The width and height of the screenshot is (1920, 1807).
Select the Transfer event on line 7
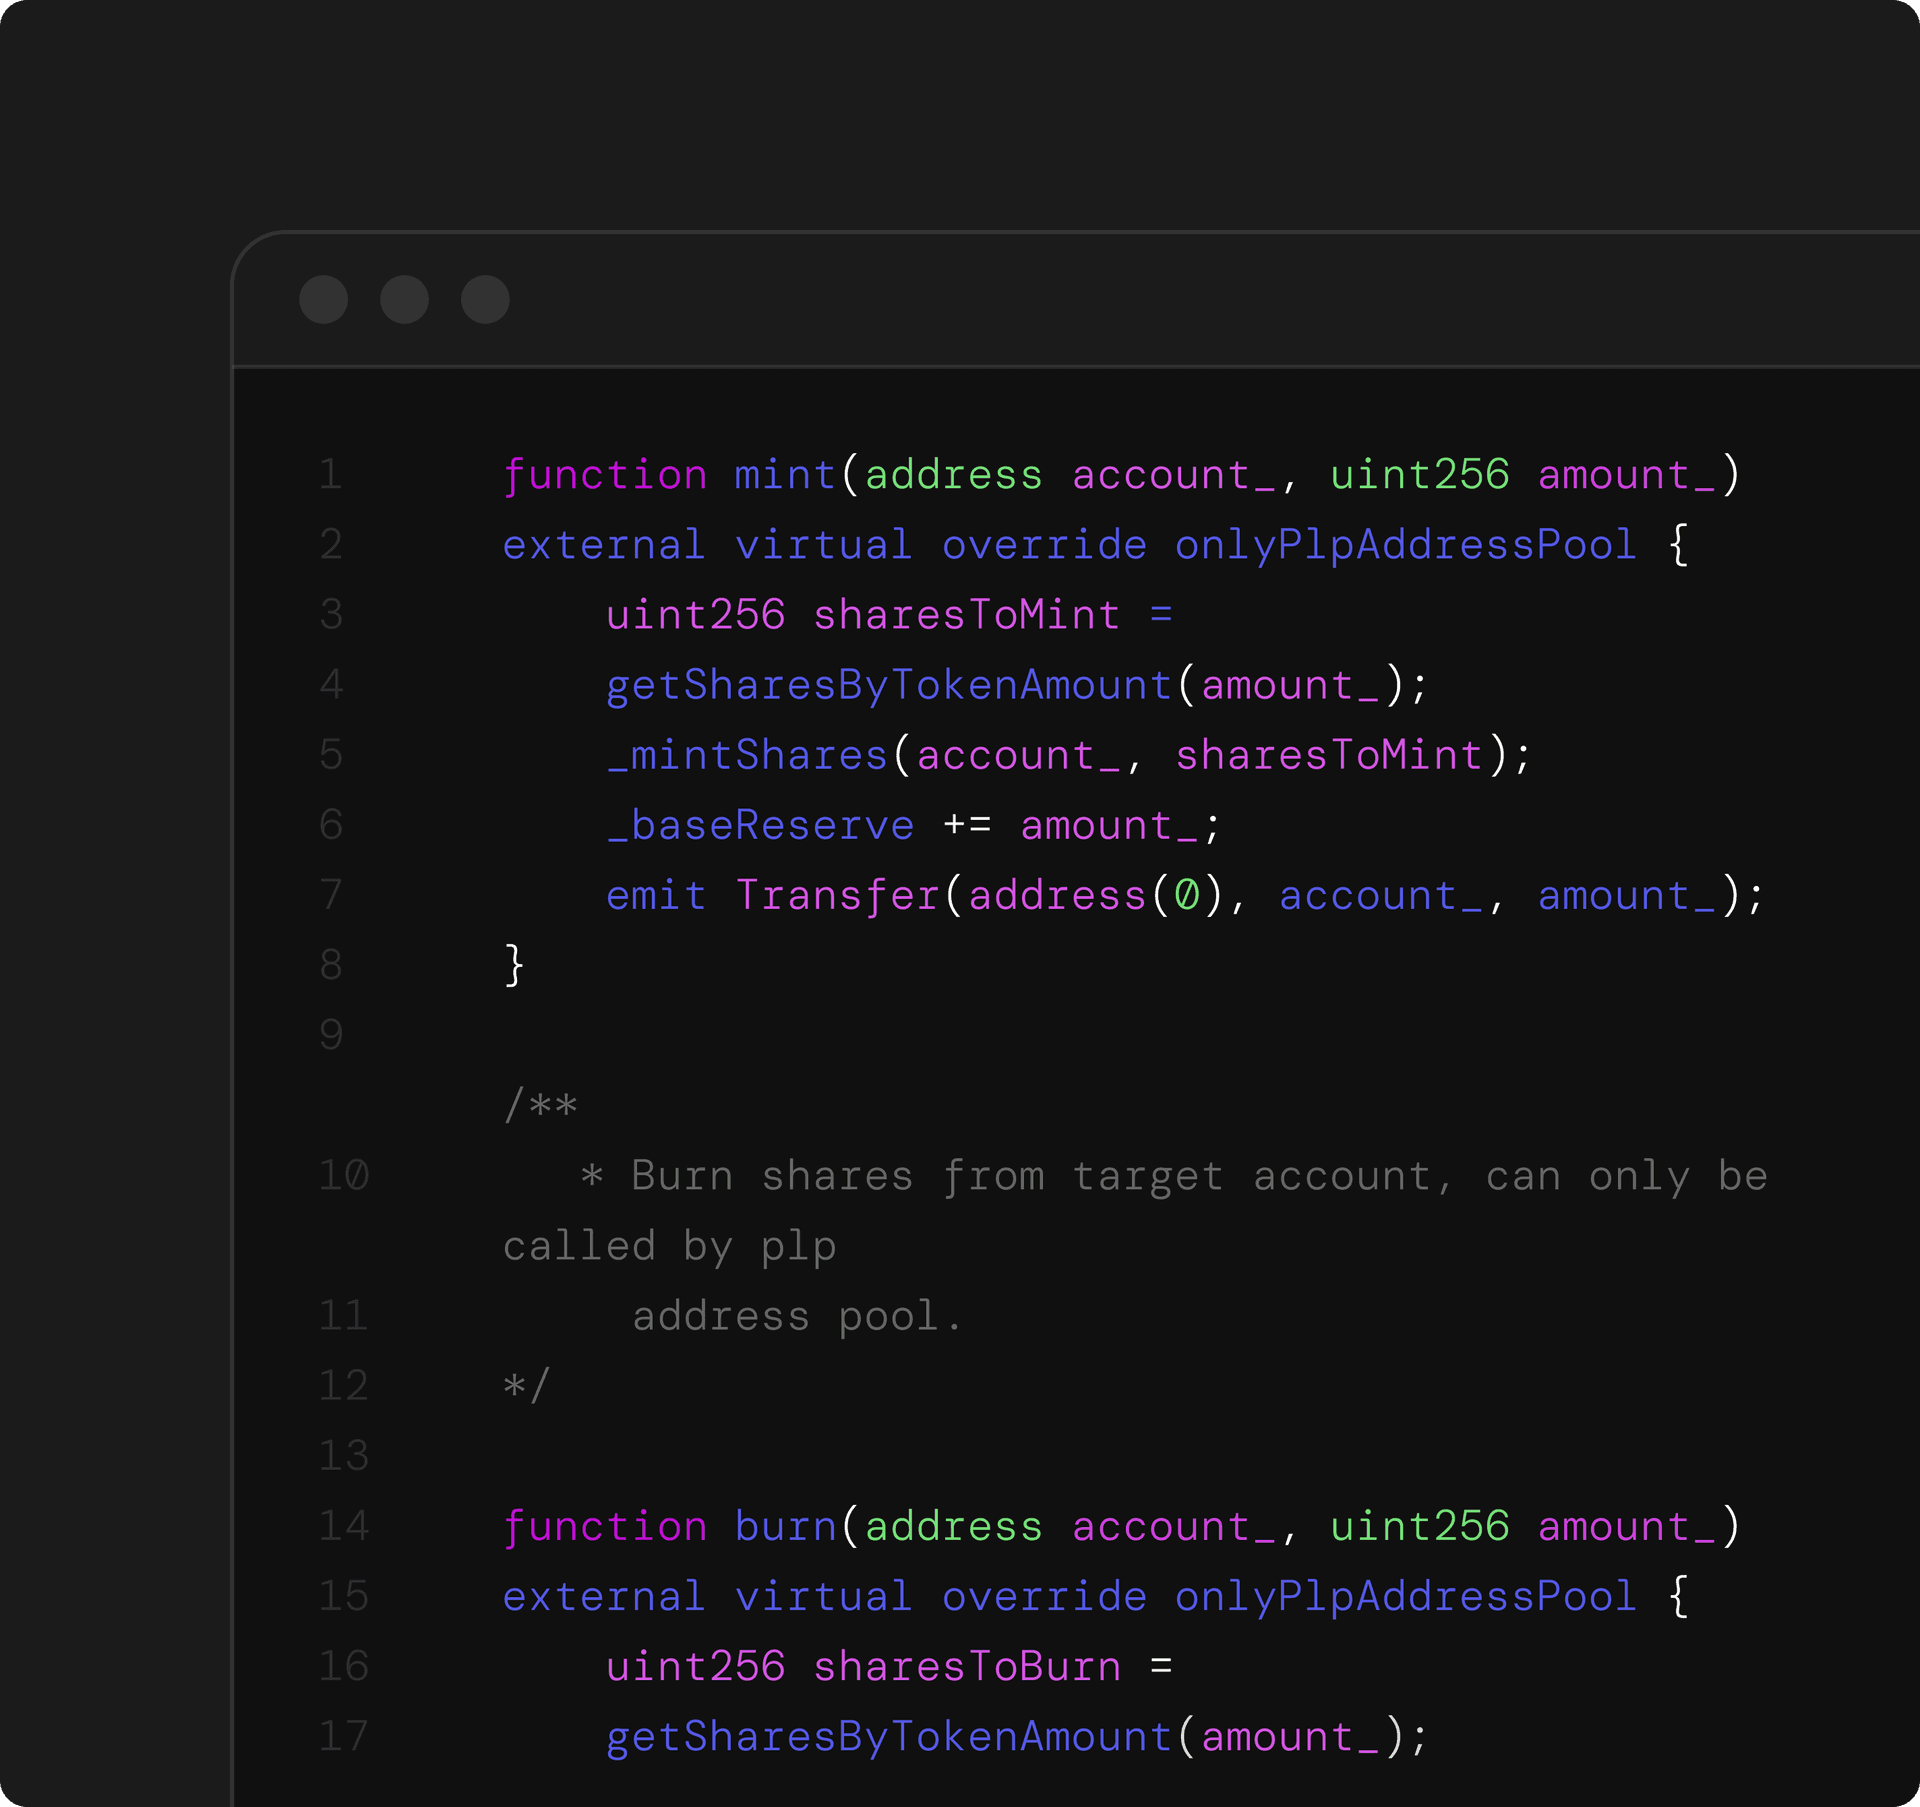pyautogui.click(x=838, y=894)
